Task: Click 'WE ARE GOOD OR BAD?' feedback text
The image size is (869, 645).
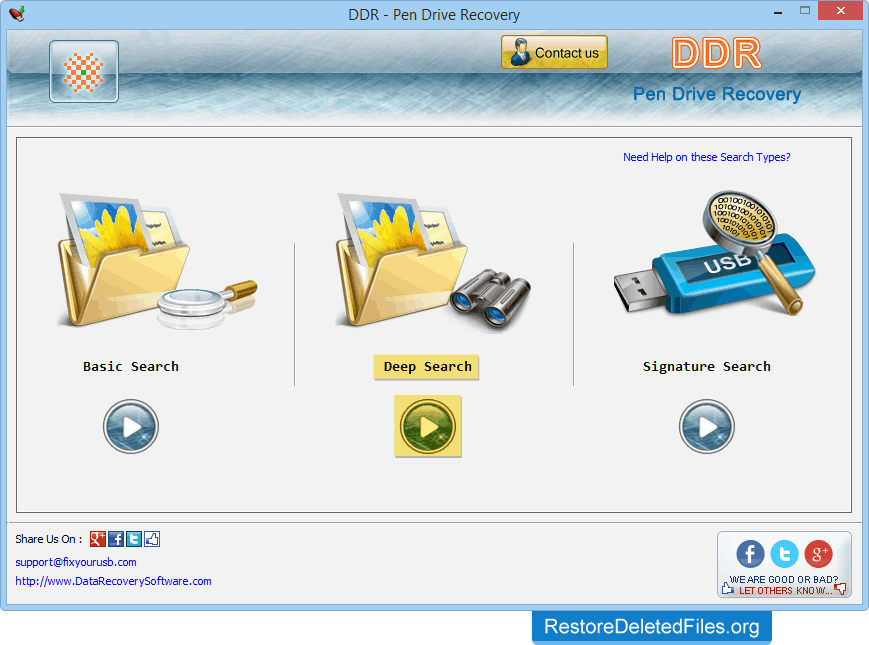Action: point(784,580)
